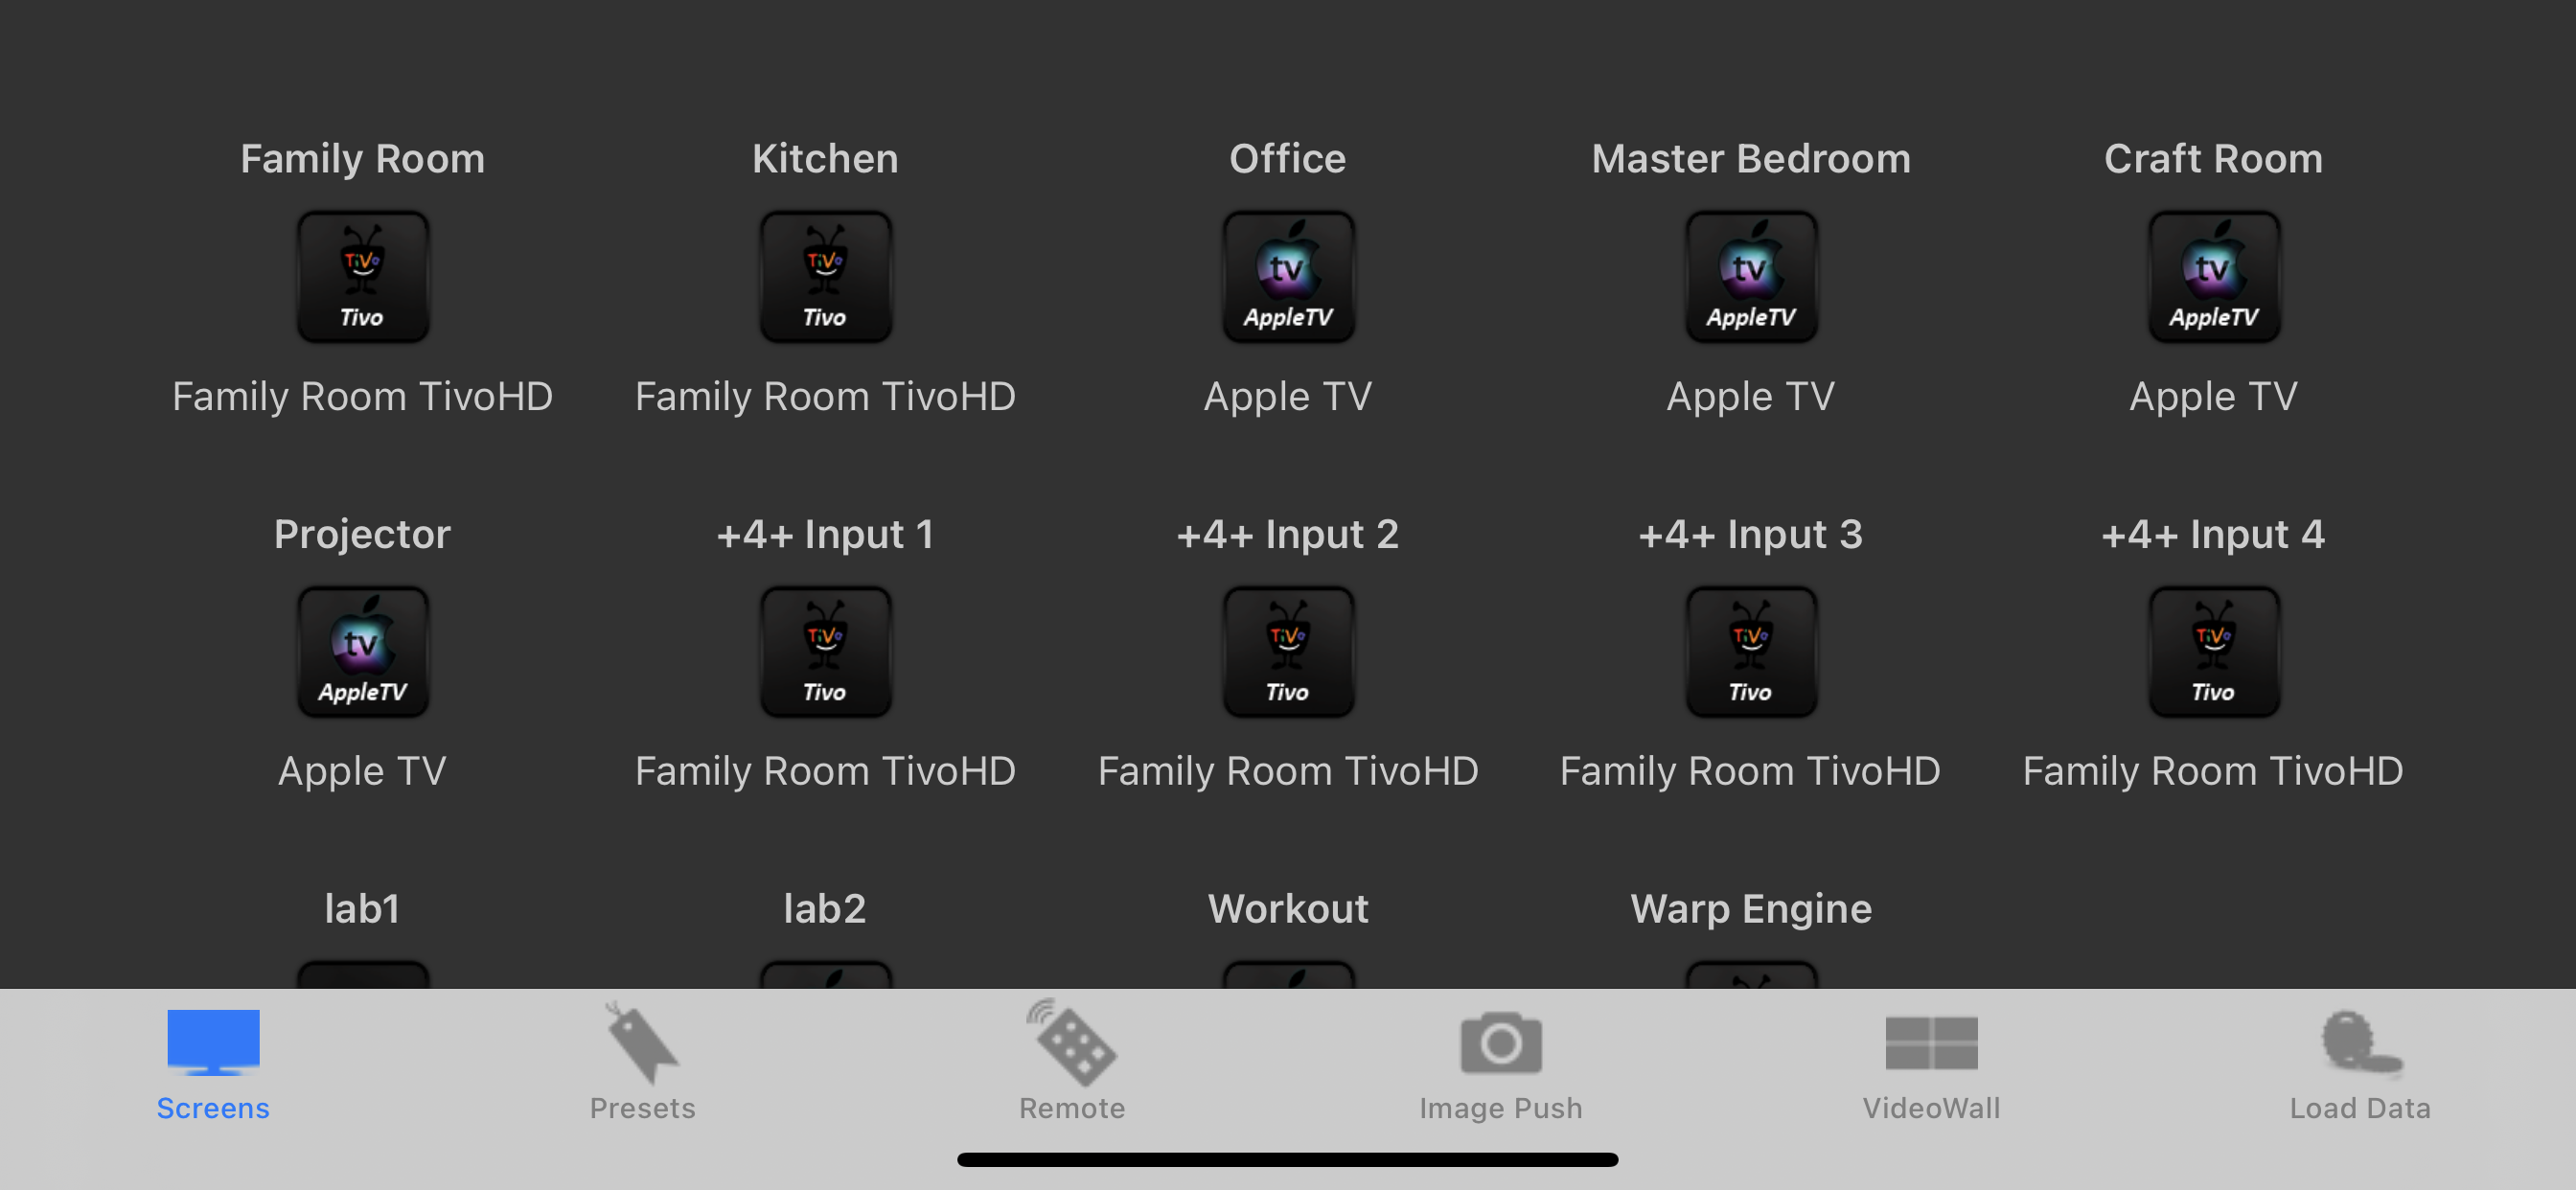Select the Craft Room AppleTV icon

coord(2213,277)
